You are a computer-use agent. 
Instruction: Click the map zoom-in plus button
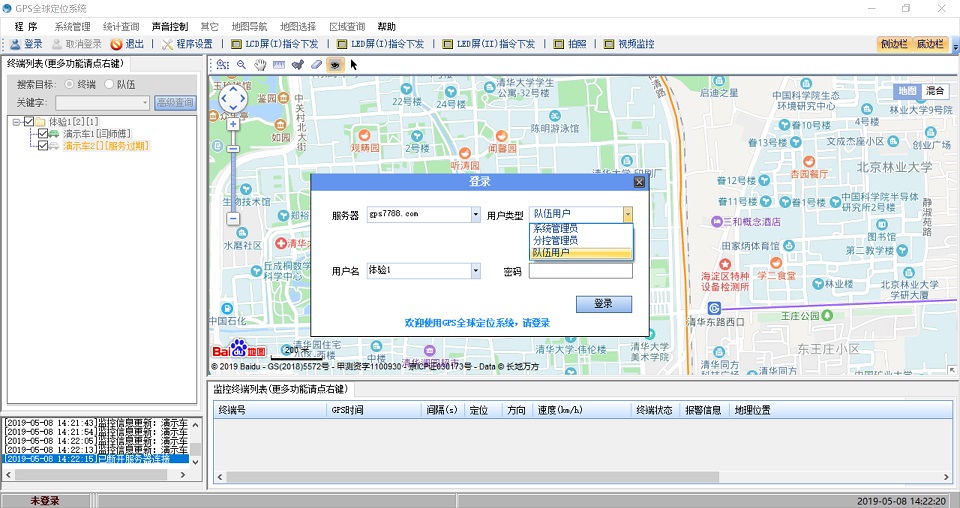pos(233,124)
